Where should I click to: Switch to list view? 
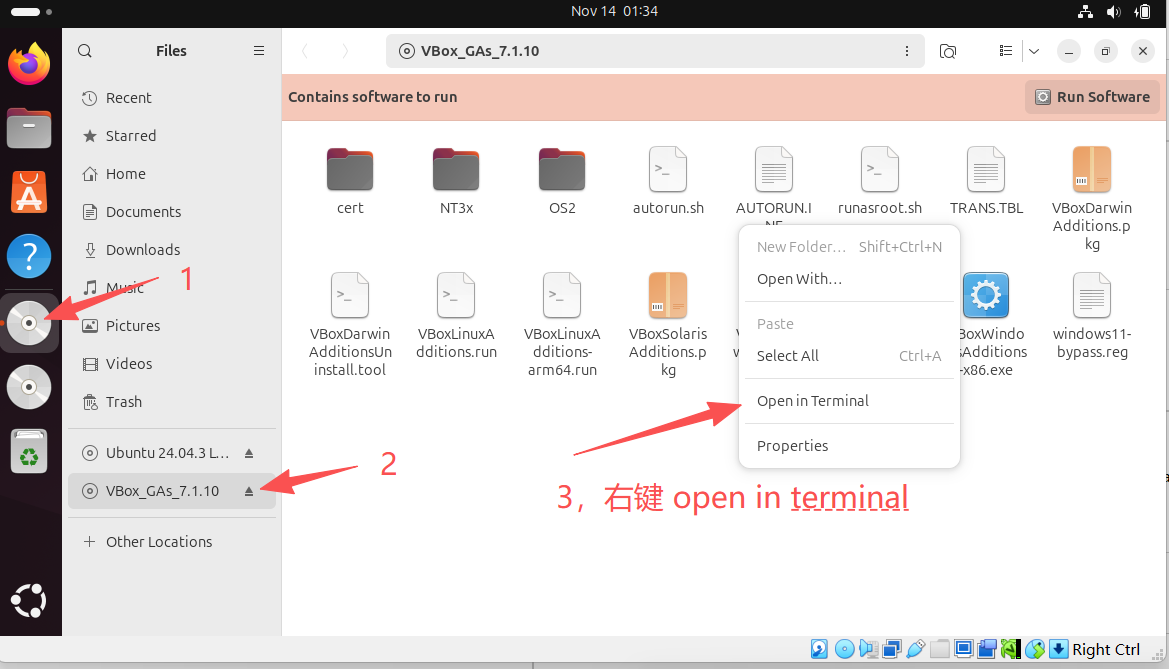click(x=1006, y=51)
